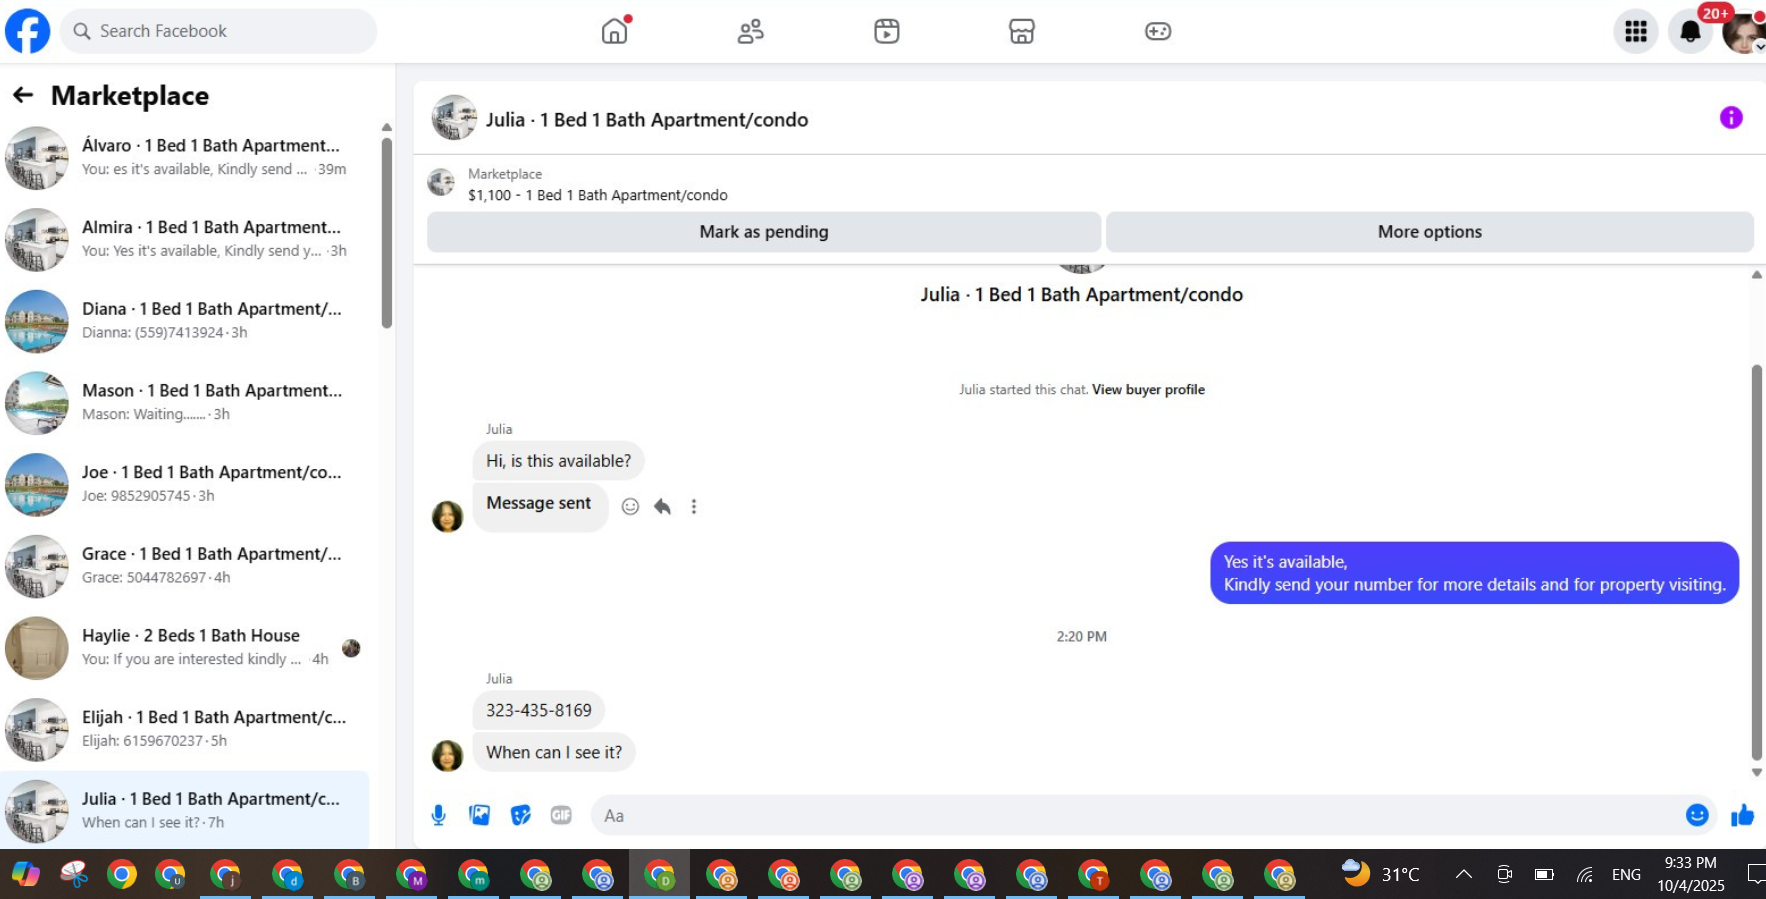The height and width of the screenshot is (899, 1766).
Task: React to 'Message sent' with emoji icon
Action: coord(630,506)
